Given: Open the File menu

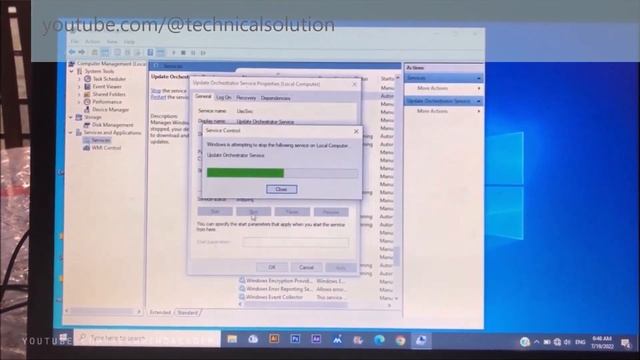Looking at the screenshot, I should (74, 42).
